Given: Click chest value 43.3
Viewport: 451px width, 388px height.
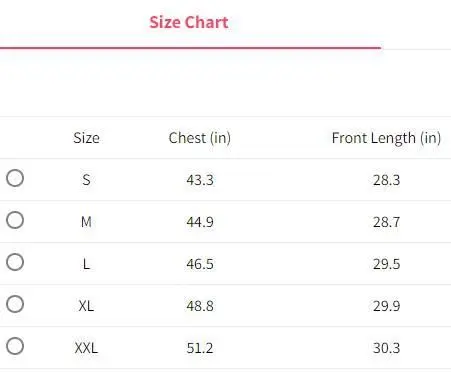Looking at the screenshot, I should click(x=200, y=180).
